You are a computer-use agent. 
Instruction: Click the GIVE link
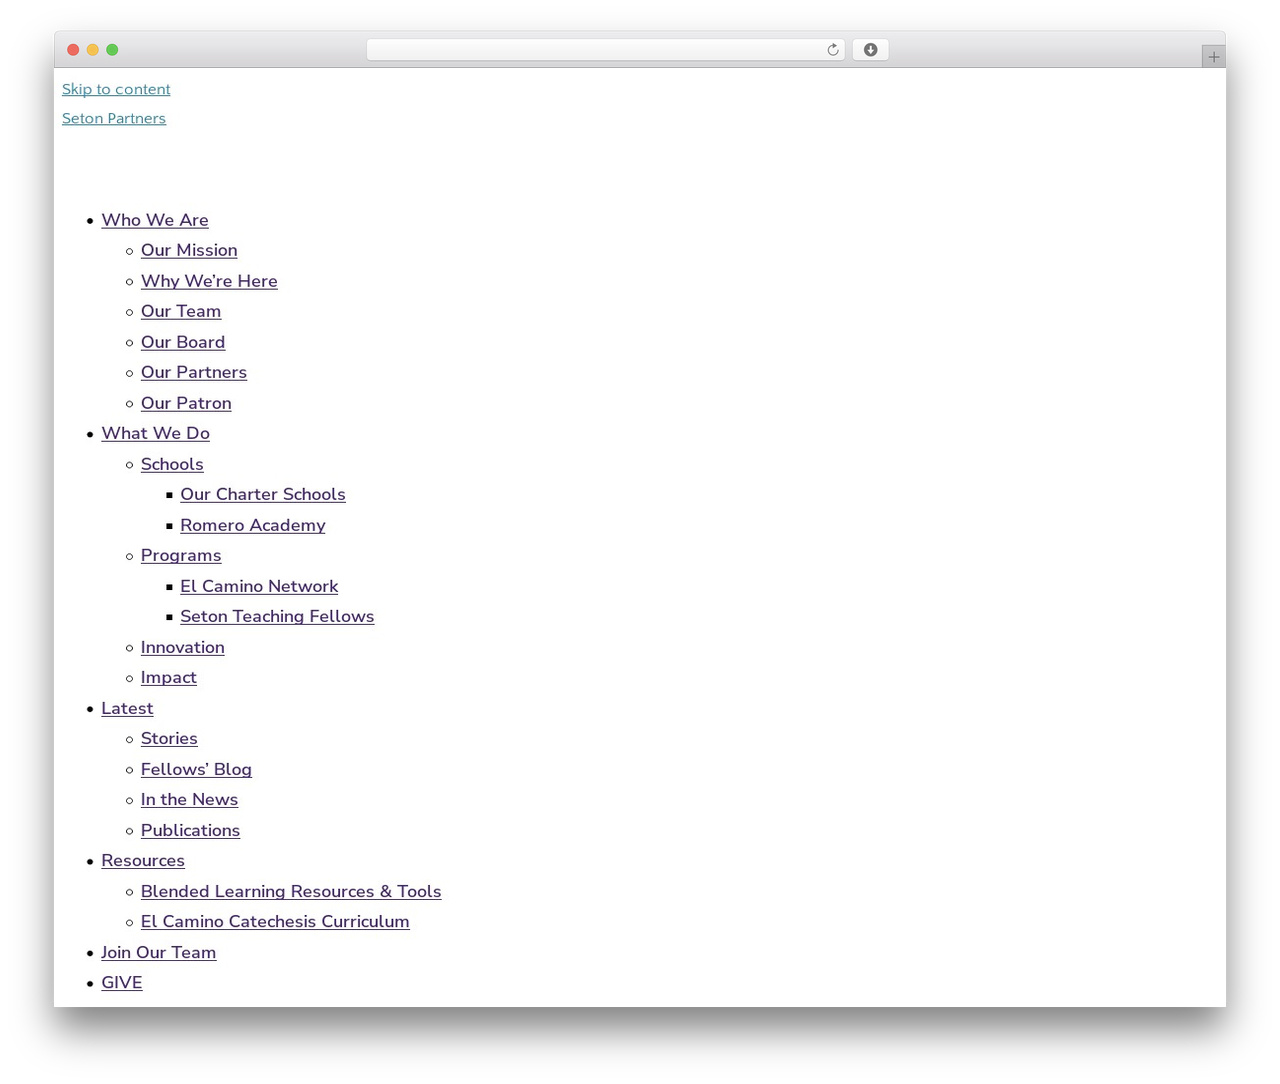coord(122,982)
